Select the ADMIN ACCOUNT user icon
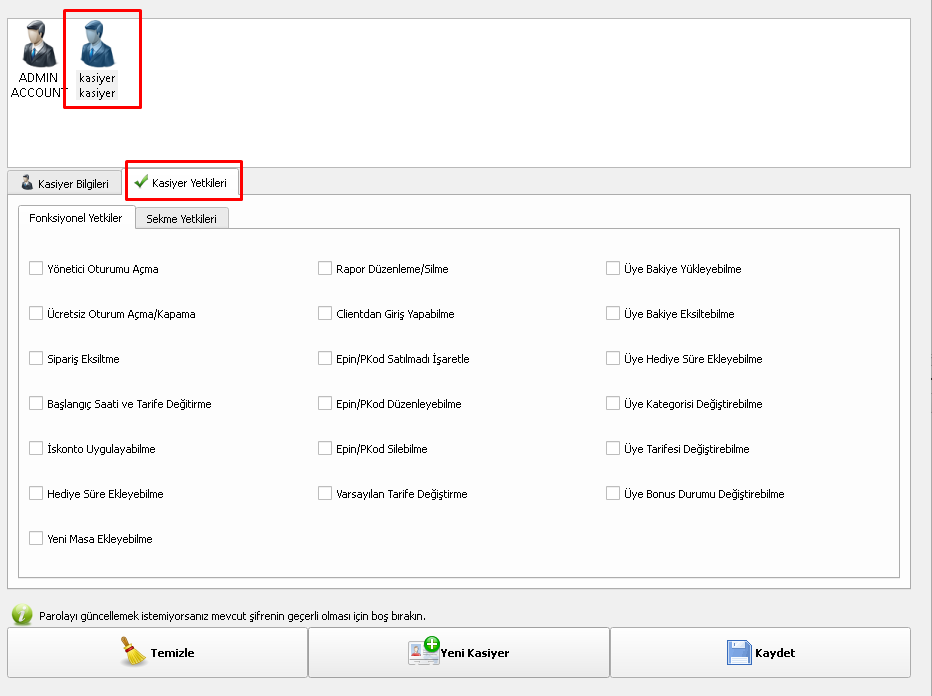The height and width of the screenshot is (696, 932). click(x=37, y=45)
